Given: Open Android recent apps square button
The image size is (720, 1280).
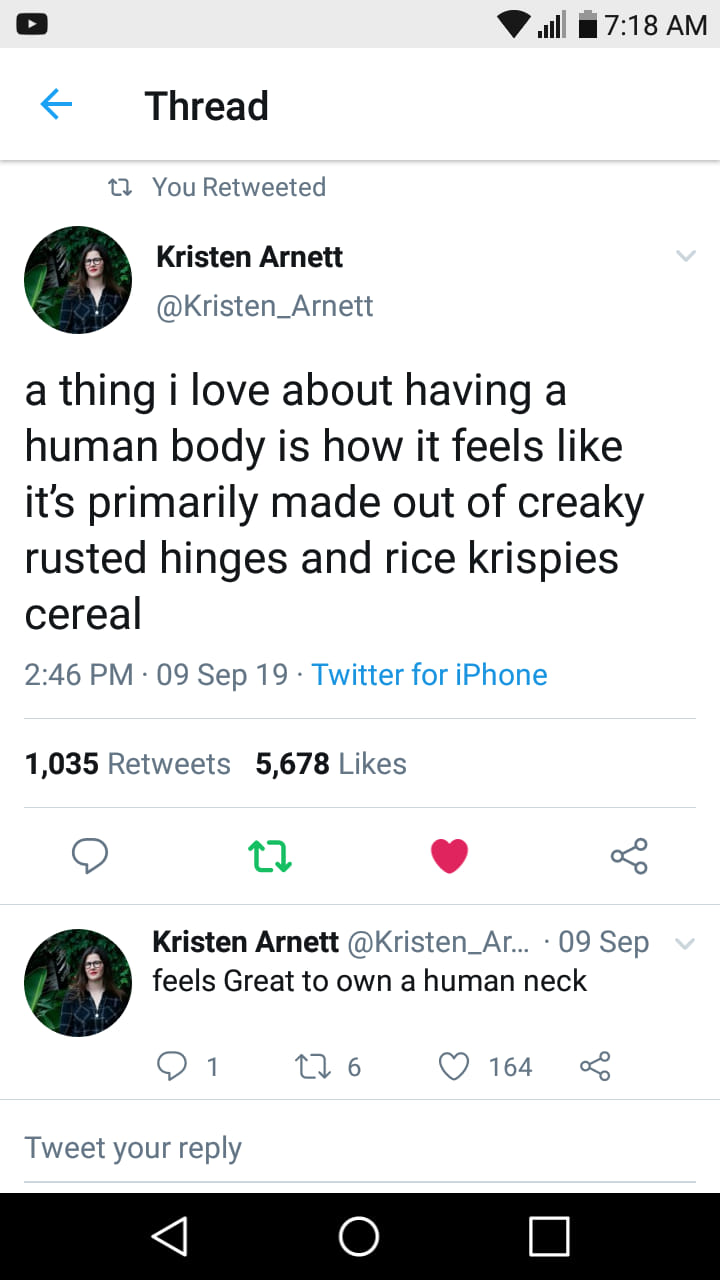Looking at the screenshot, I should 549,1236.
